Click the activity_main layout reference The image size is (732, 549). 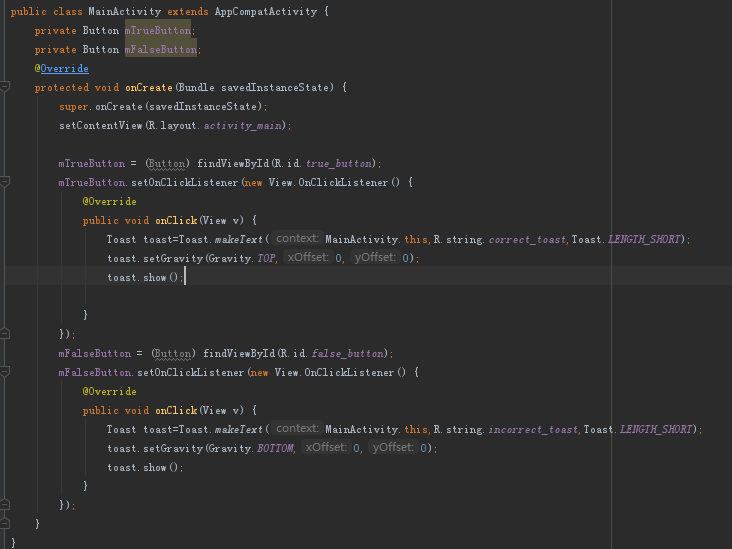(x=243, y=126)
